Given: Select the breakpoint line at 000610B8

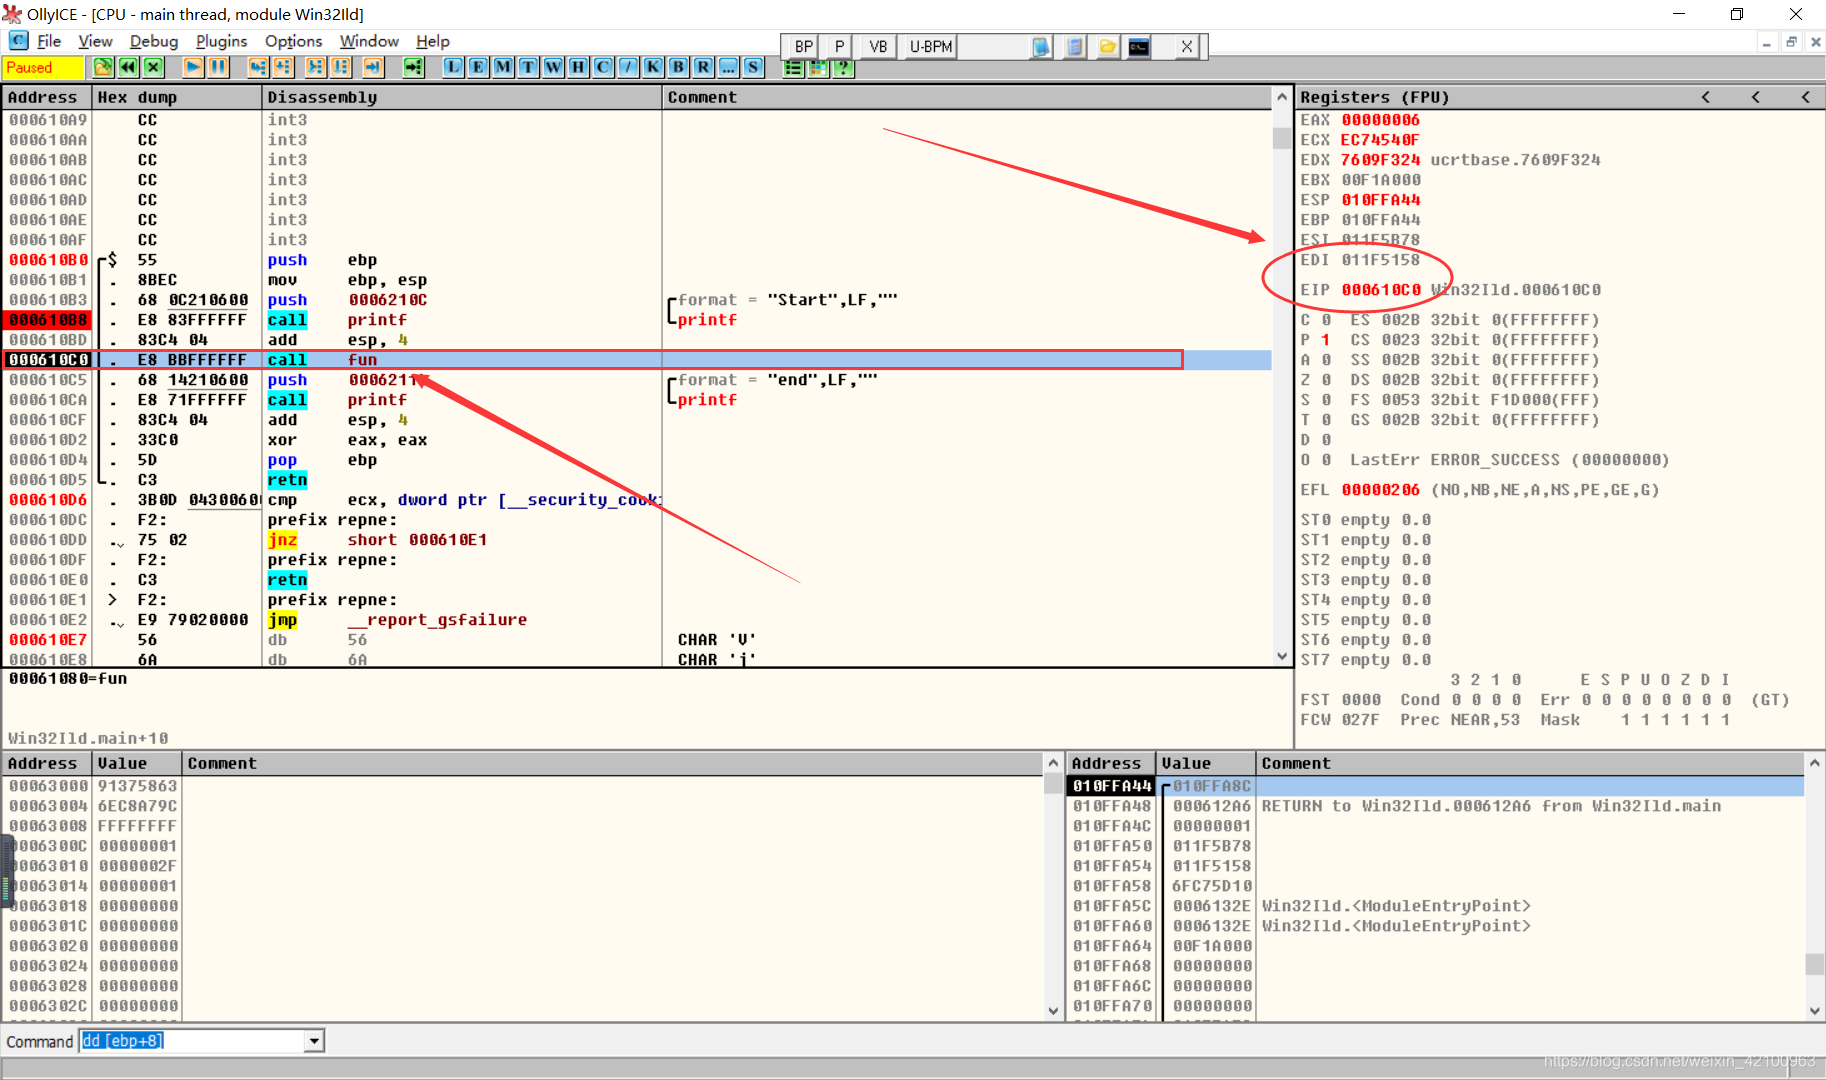Looking at the screenshot, I should point(638,320).
